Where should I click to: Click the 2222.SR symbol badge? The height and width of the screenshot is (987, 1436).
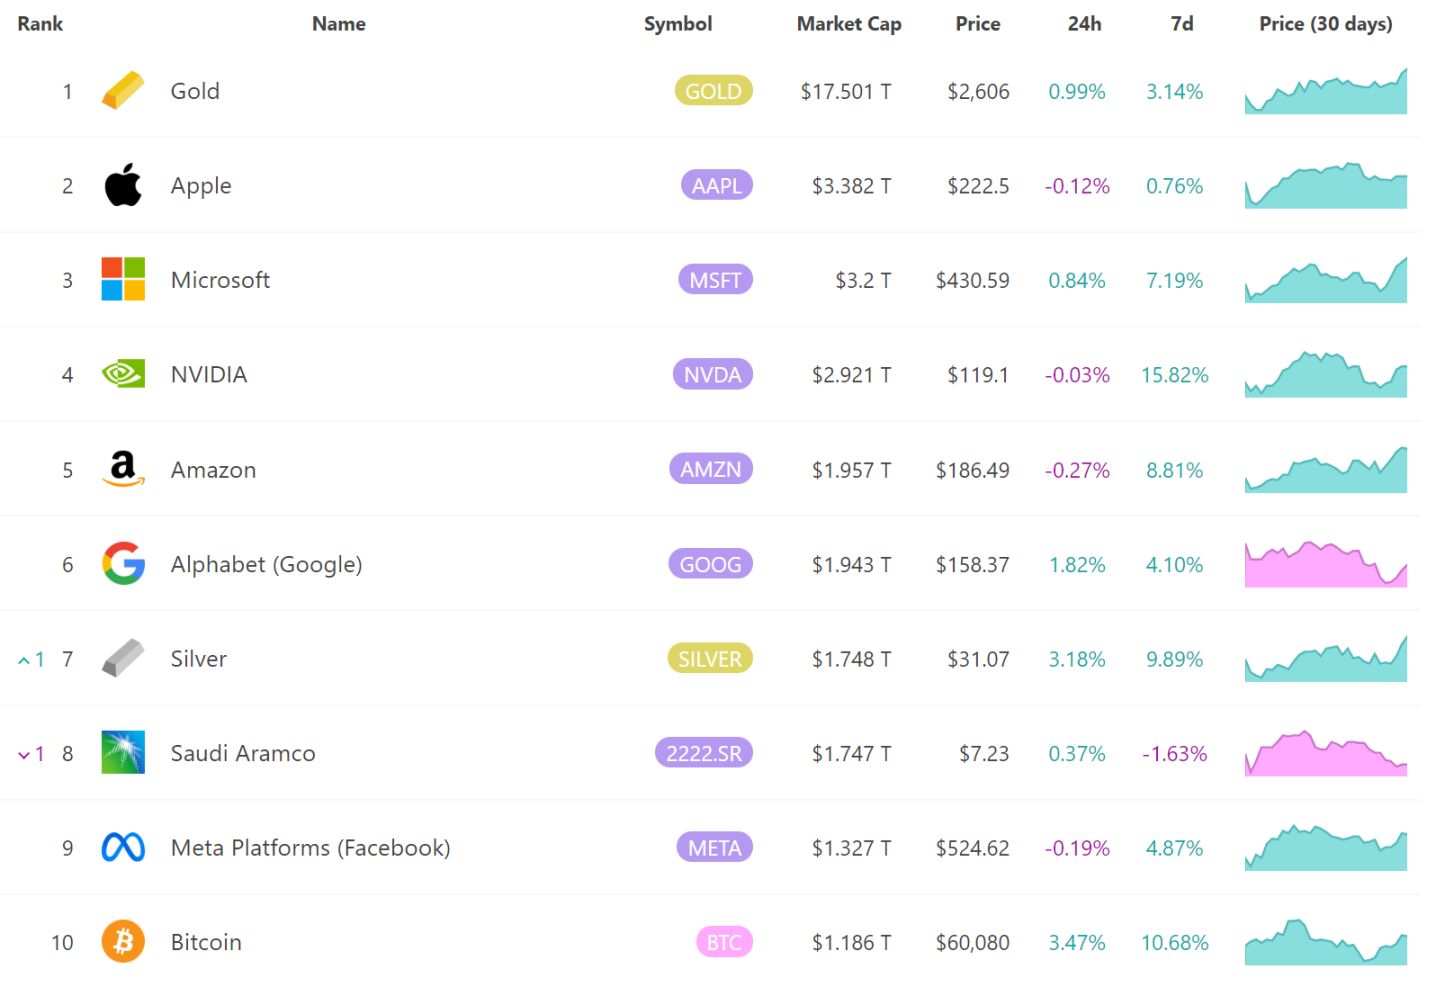coord(704,753)
